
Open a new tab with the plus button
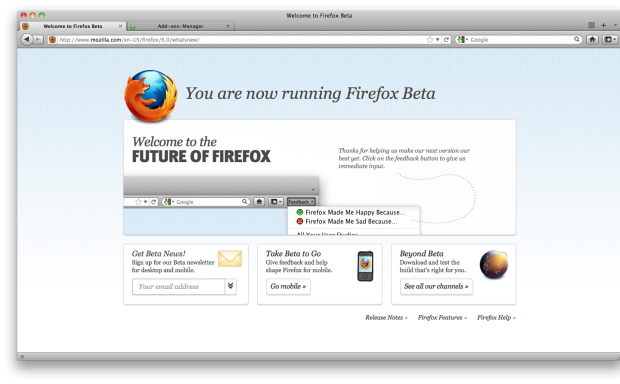[x=603, y=25]
